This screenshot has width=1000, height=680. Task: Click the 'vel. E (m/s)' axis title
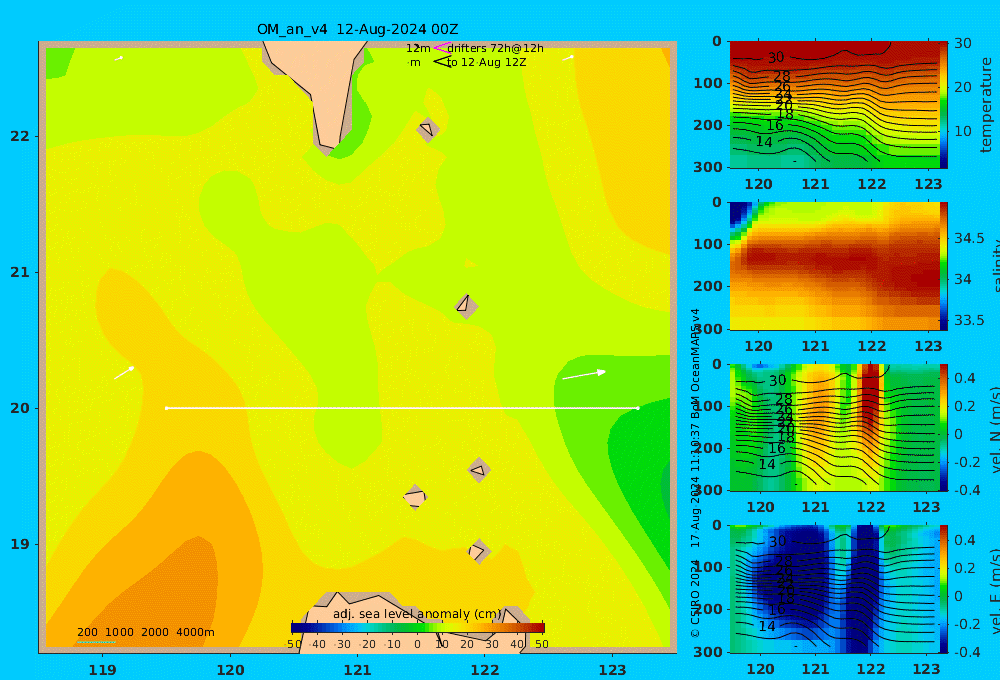tap(994, 591)
